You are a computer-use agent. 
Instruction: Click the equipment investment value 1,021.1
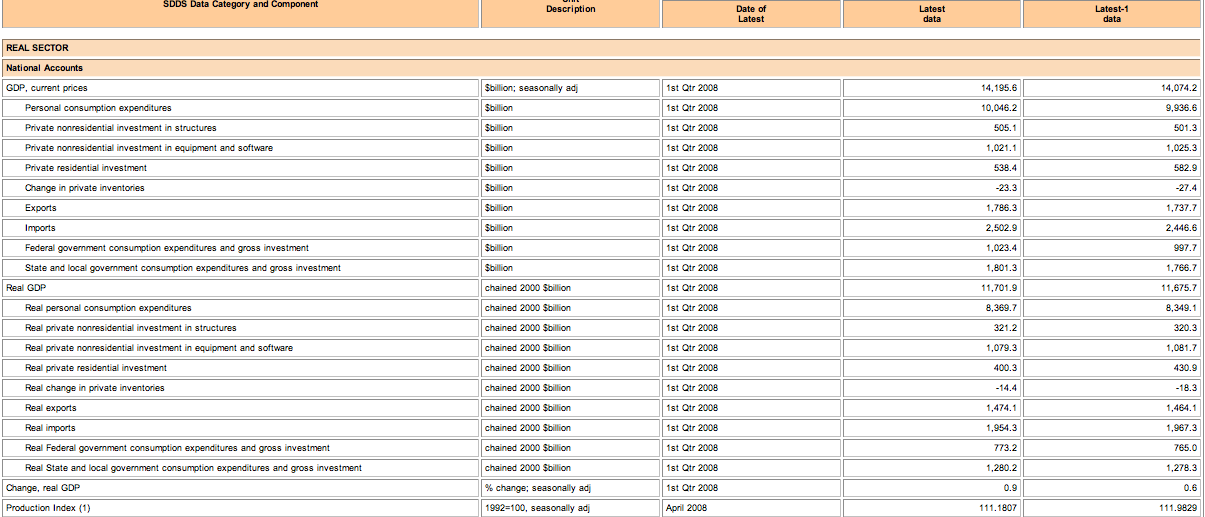pos(1001,148)
